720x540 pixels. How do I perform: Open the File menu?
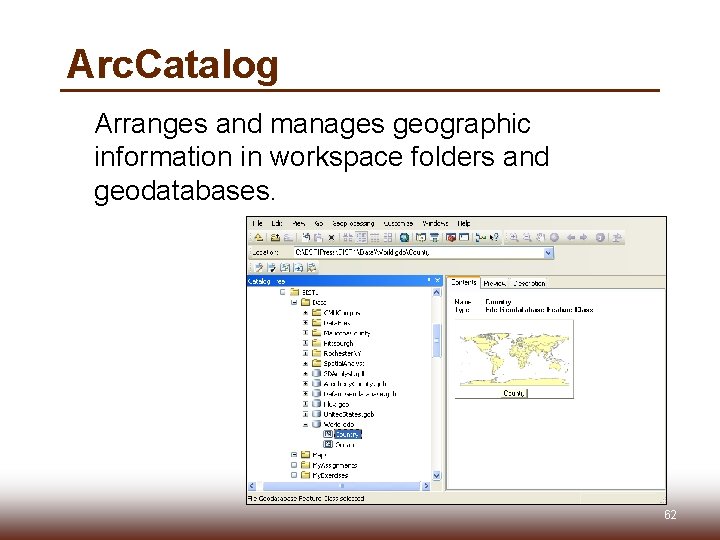tap(258, 224)
